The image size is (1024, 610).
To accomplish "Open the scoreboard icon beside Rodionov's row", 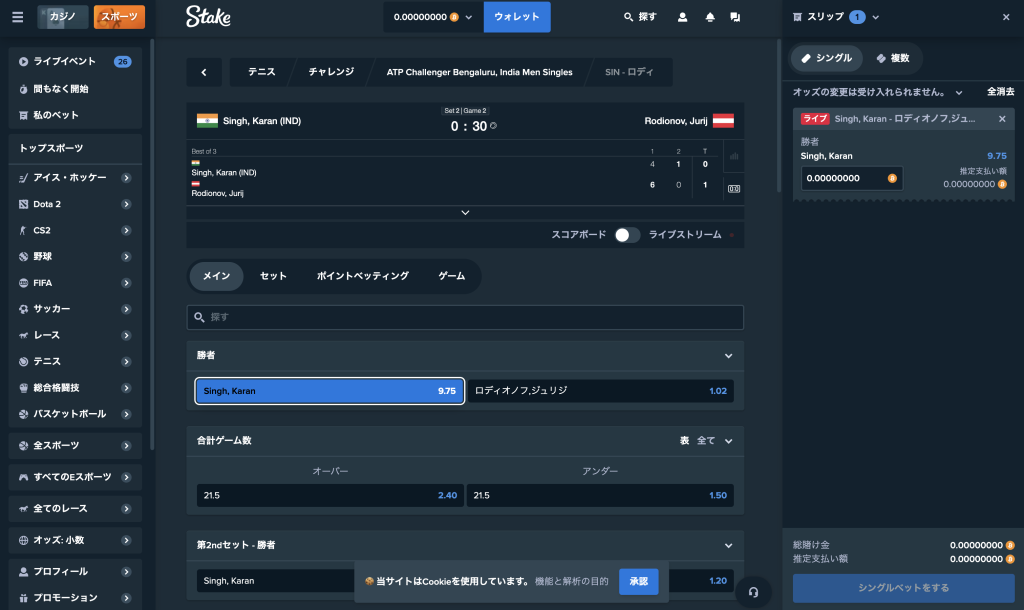I will pyautogui.click(x=734, y=189).
